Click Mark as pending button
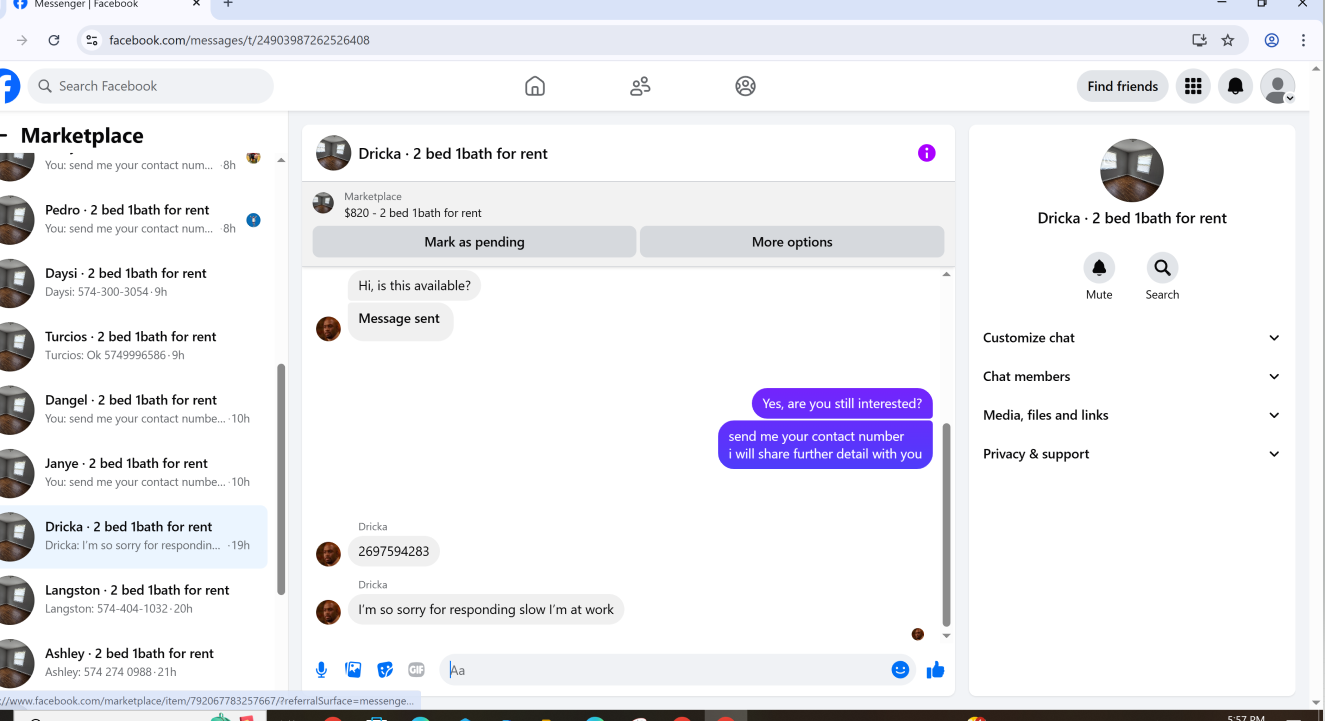This screenshot has width=1325, height=721. tap(474, 242)
